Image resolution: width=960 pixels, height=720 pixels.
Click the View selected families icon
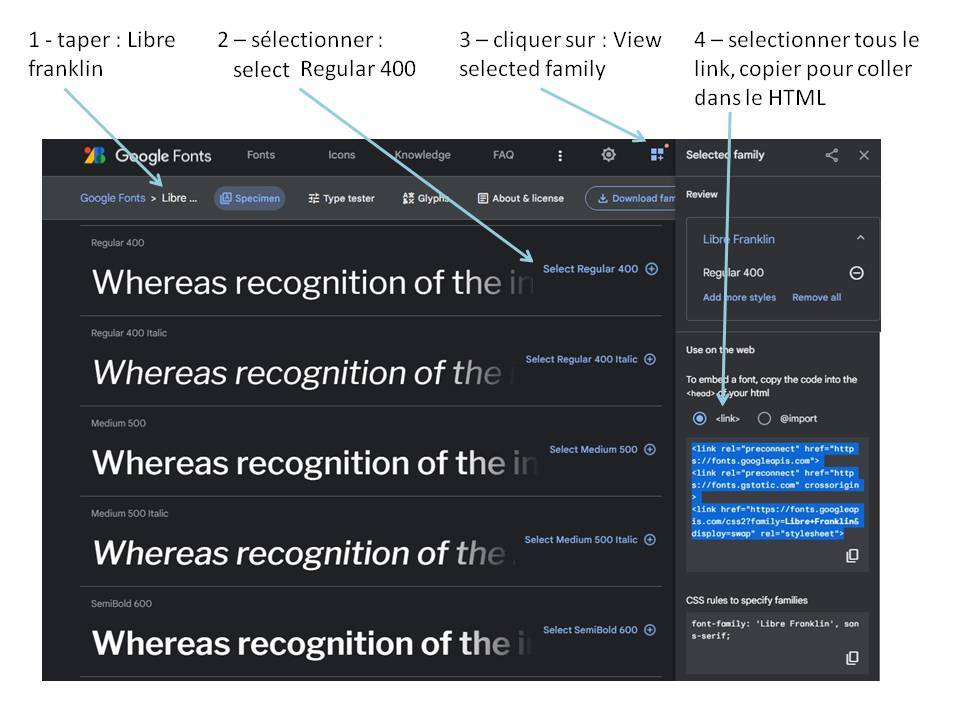point(657,154)
